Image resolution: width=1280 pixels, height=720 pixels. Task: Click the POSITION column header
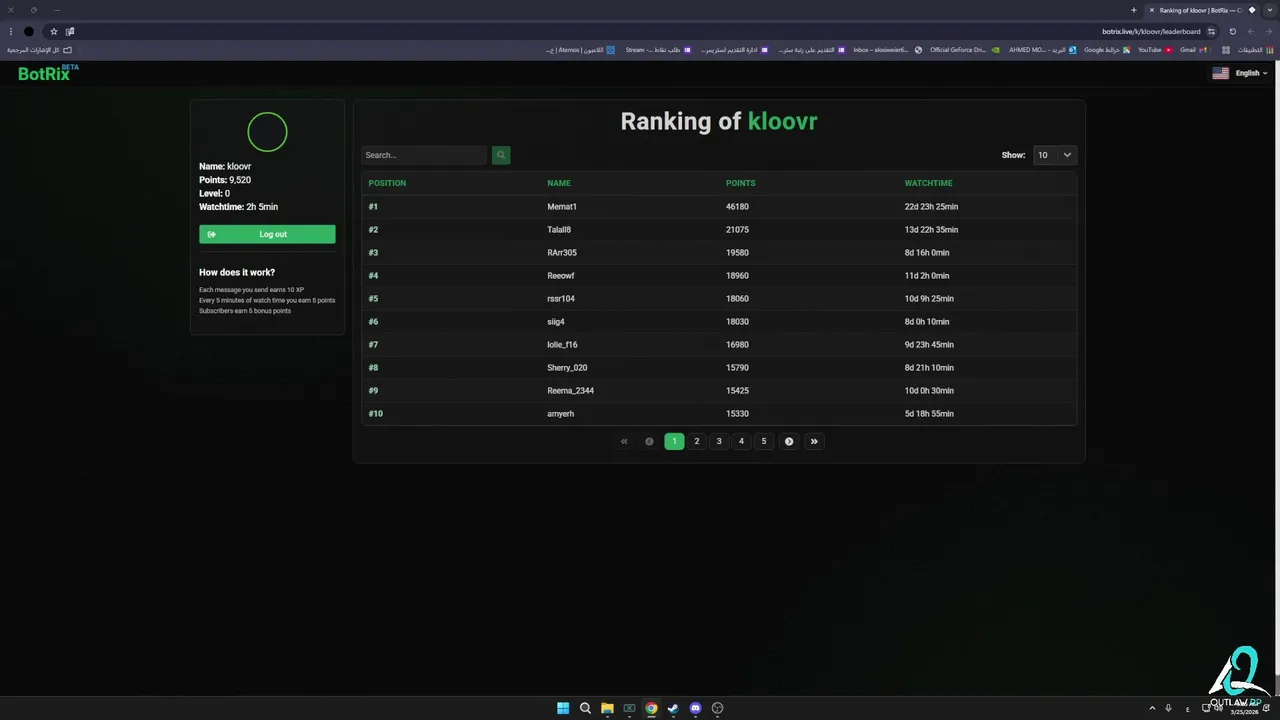pos(387,183)
